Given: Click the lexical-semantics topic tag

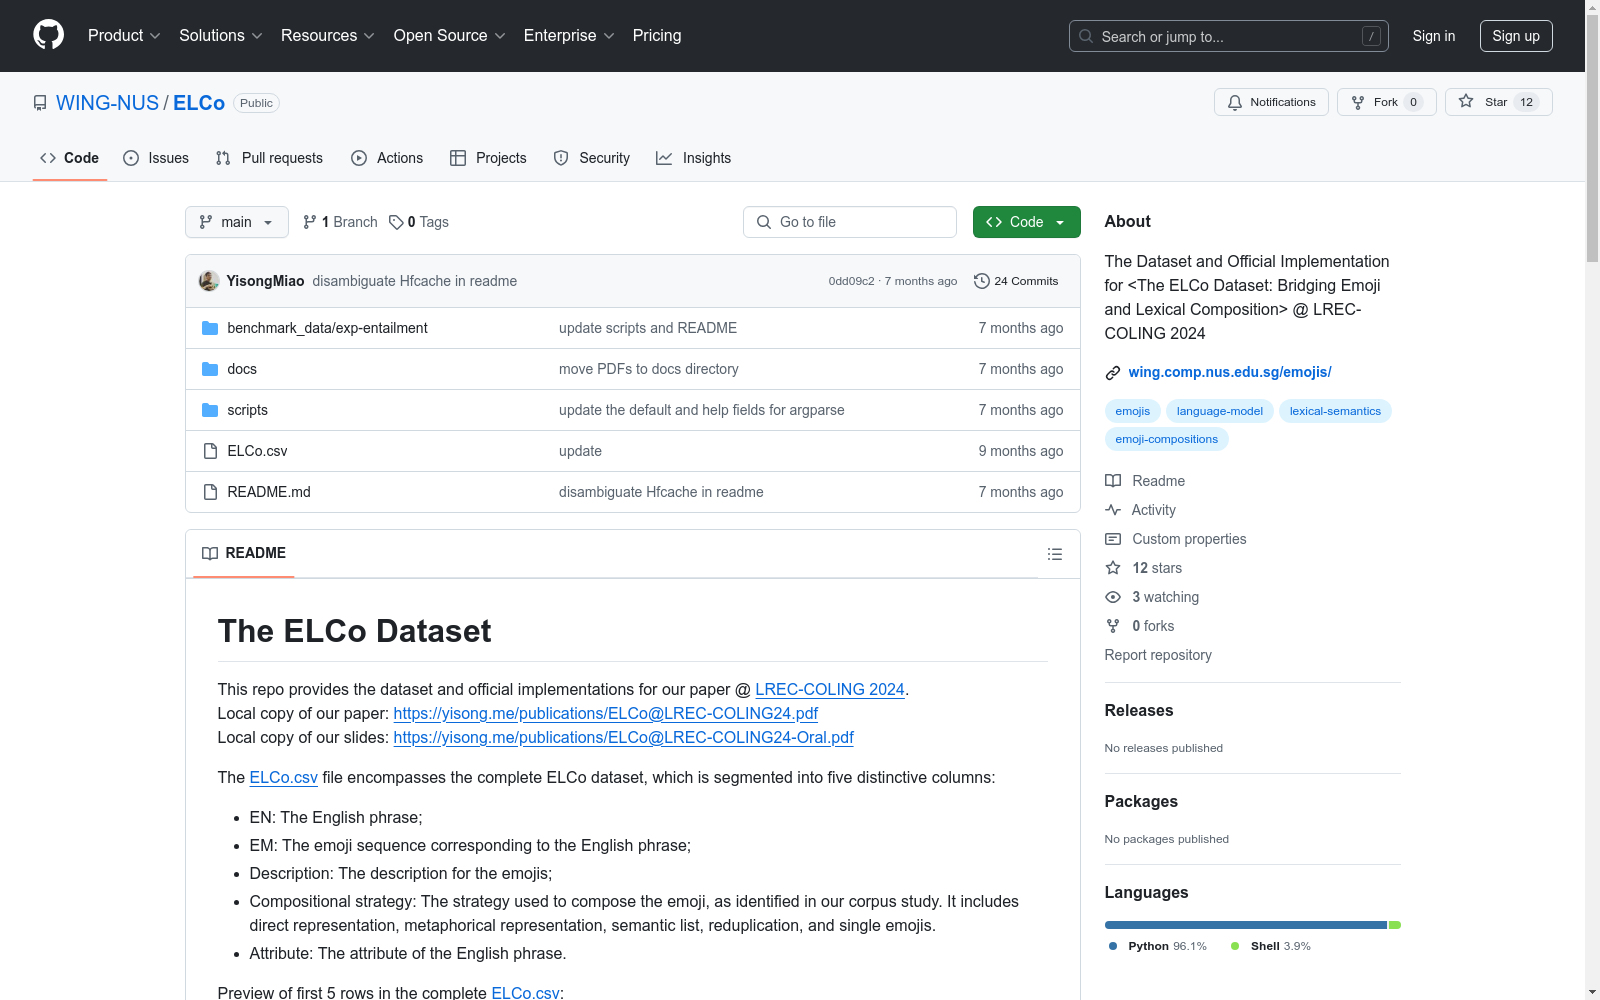Looking at the screenshot, I should (x=1335, y=411).
